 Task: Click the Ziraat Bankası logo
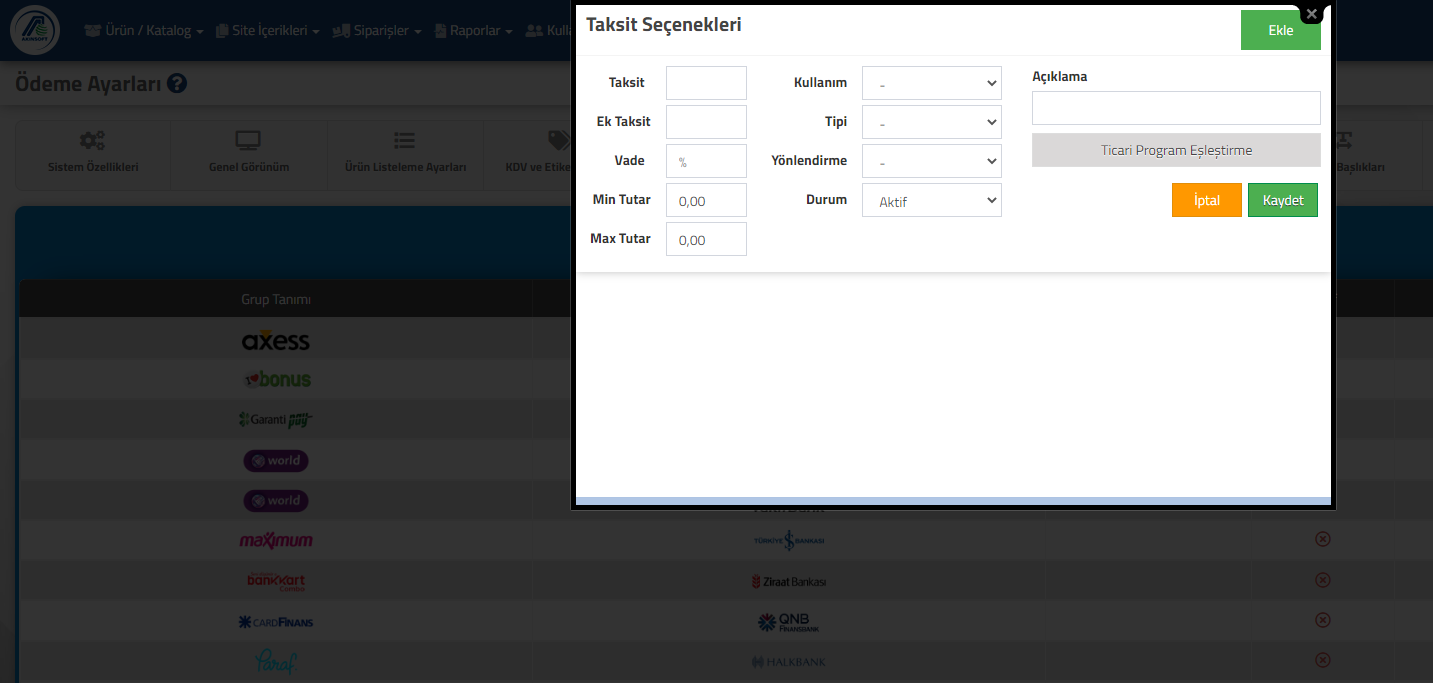tap(789, 581)
